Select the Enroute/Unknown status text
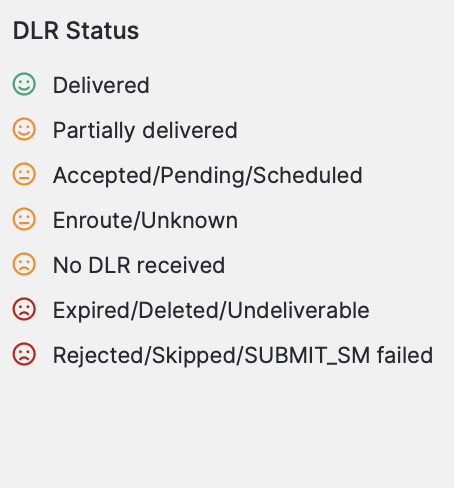This screenshot has width=454, height=488. [145, 220]
